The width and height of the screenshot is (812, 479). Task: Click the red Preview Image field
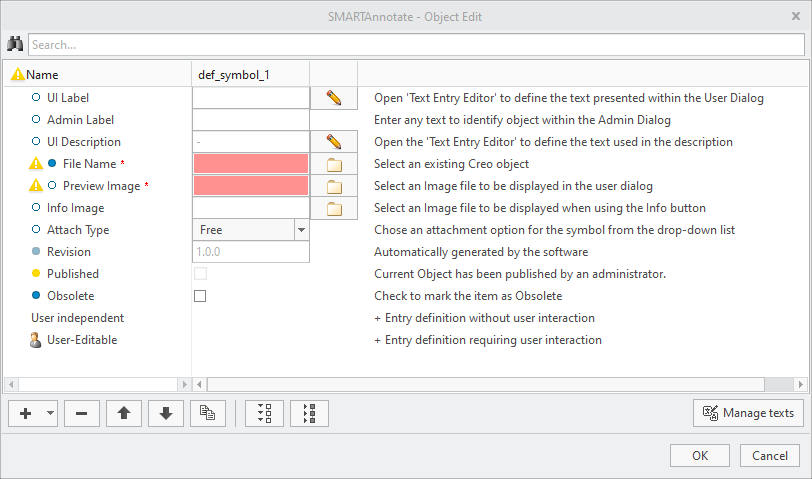[x=251, y=186]
